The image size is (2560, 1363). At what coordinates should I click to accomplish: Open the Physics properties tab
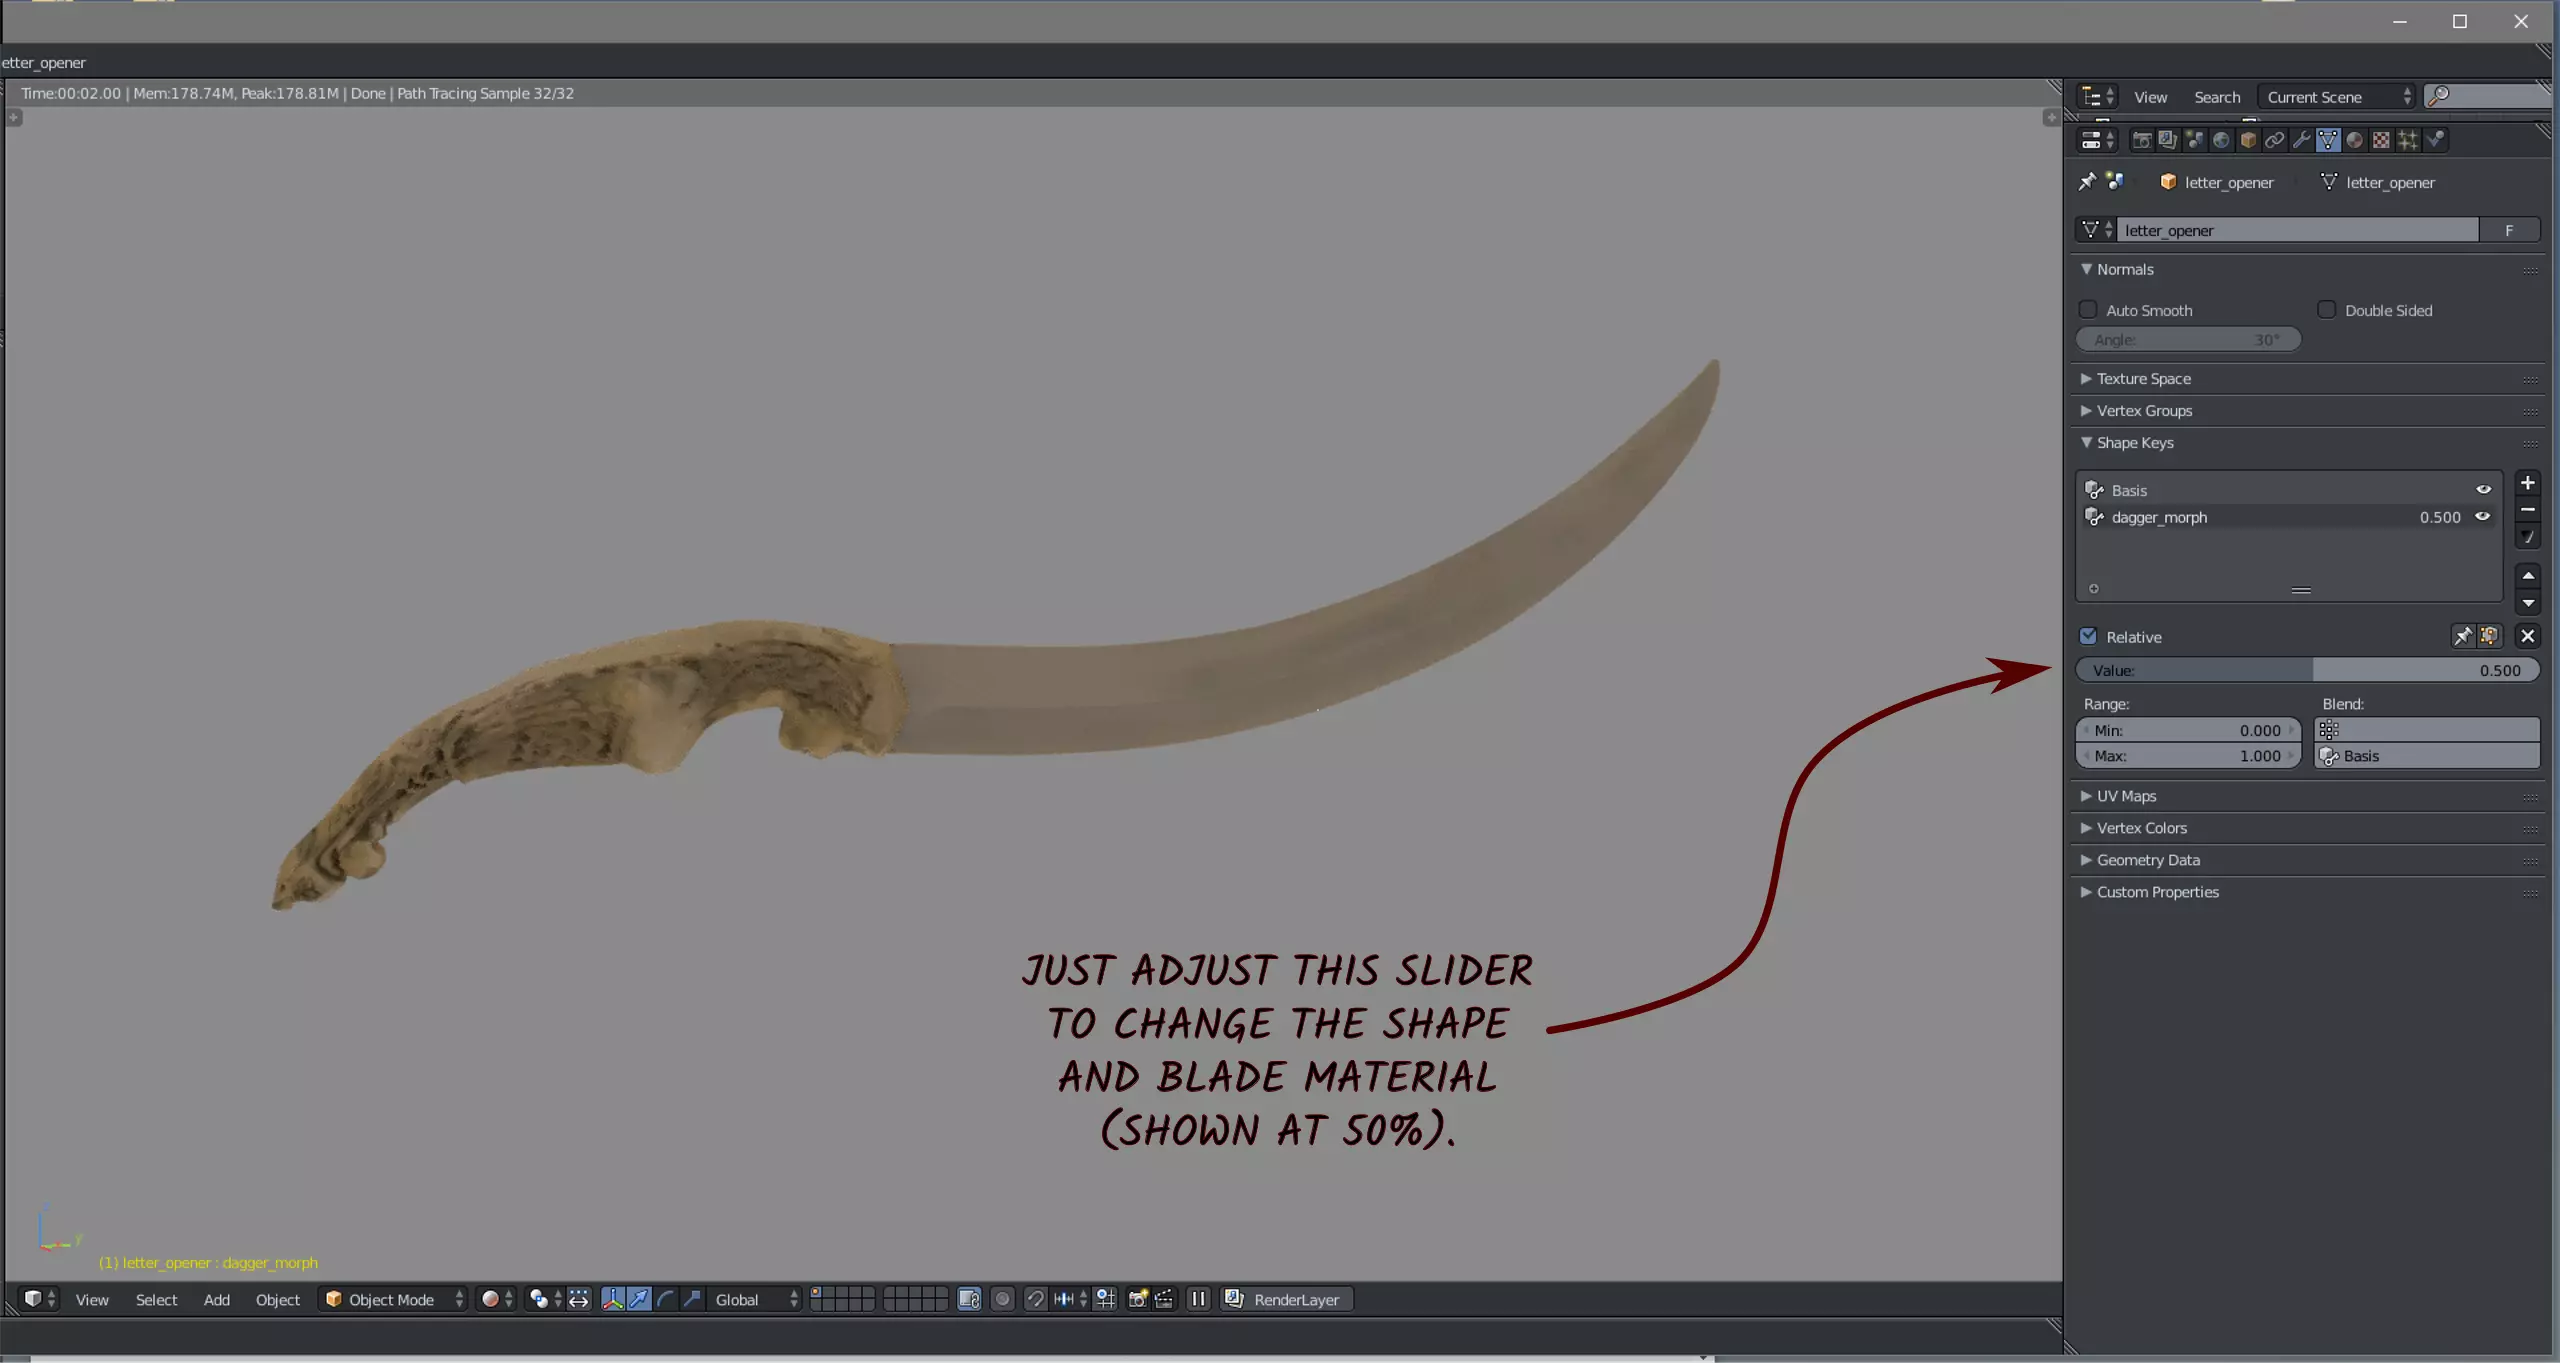(2435, 140)
